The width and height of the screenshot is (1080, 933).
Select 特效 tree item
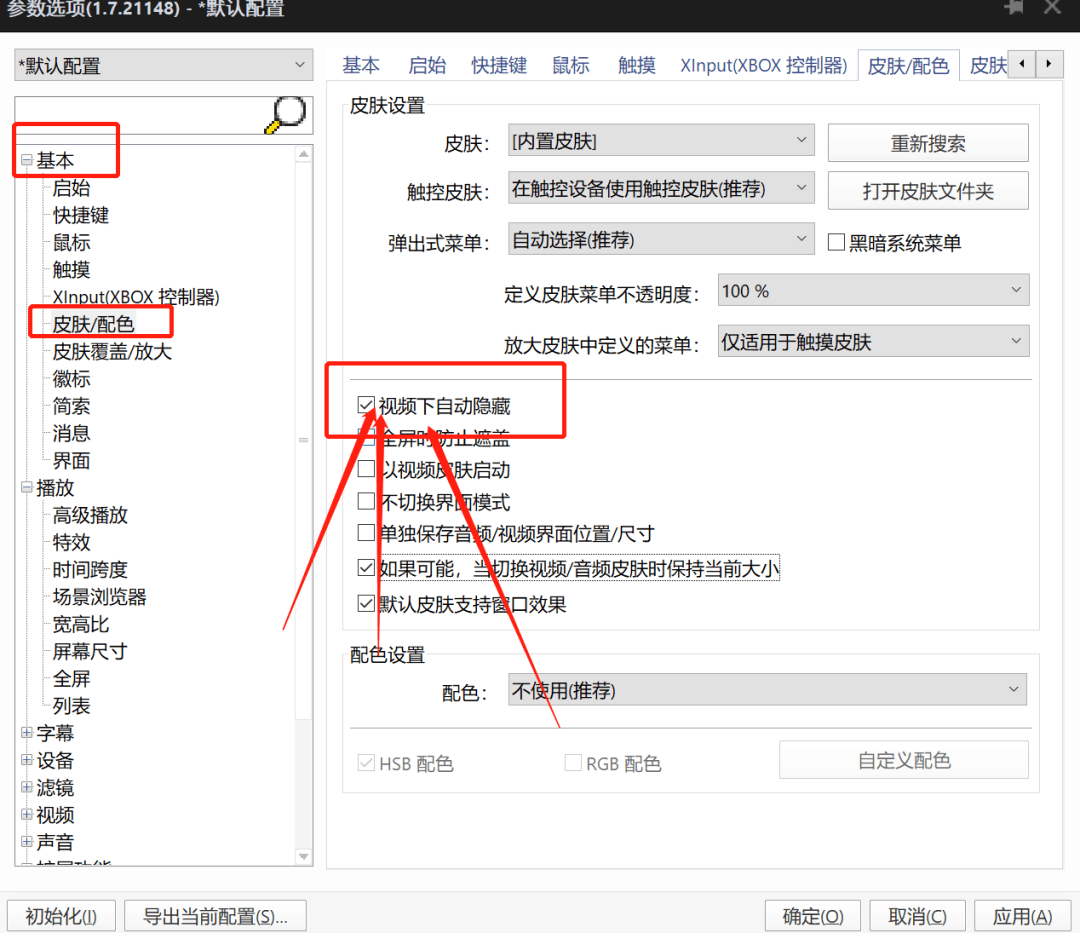click(72, 543)
